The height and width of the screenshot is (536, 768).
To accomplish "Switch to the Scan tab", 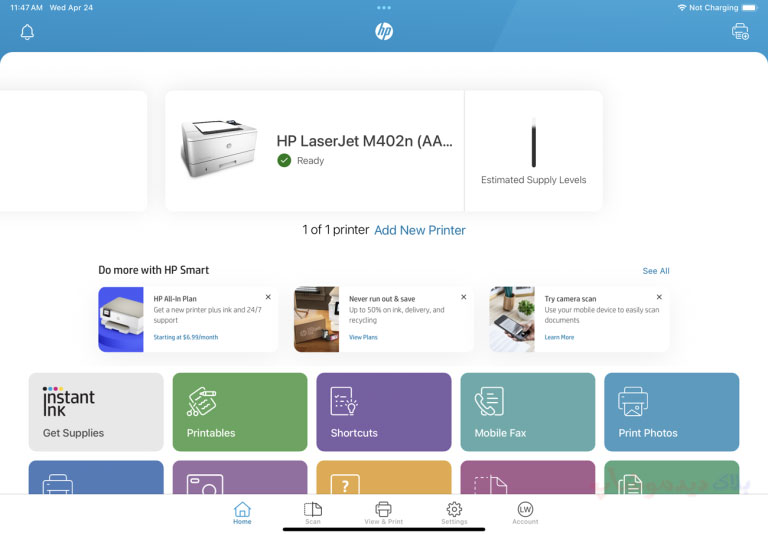I will 312,513.
